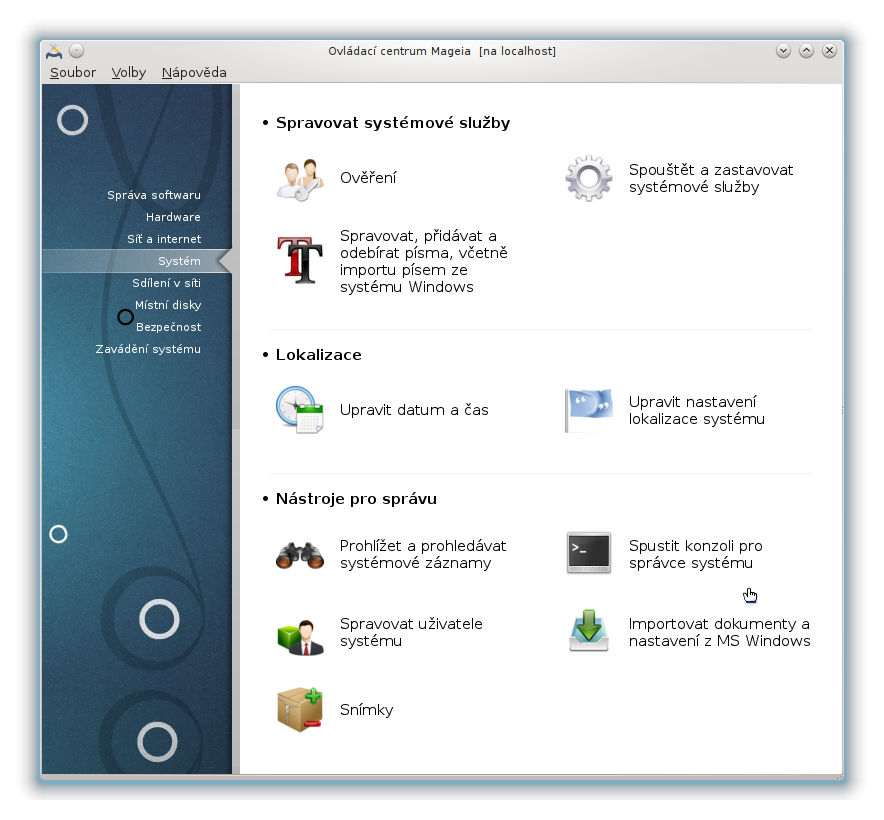Click the Lokalizace section heading
Screen dimensions: 884x820
click(319, 355)
